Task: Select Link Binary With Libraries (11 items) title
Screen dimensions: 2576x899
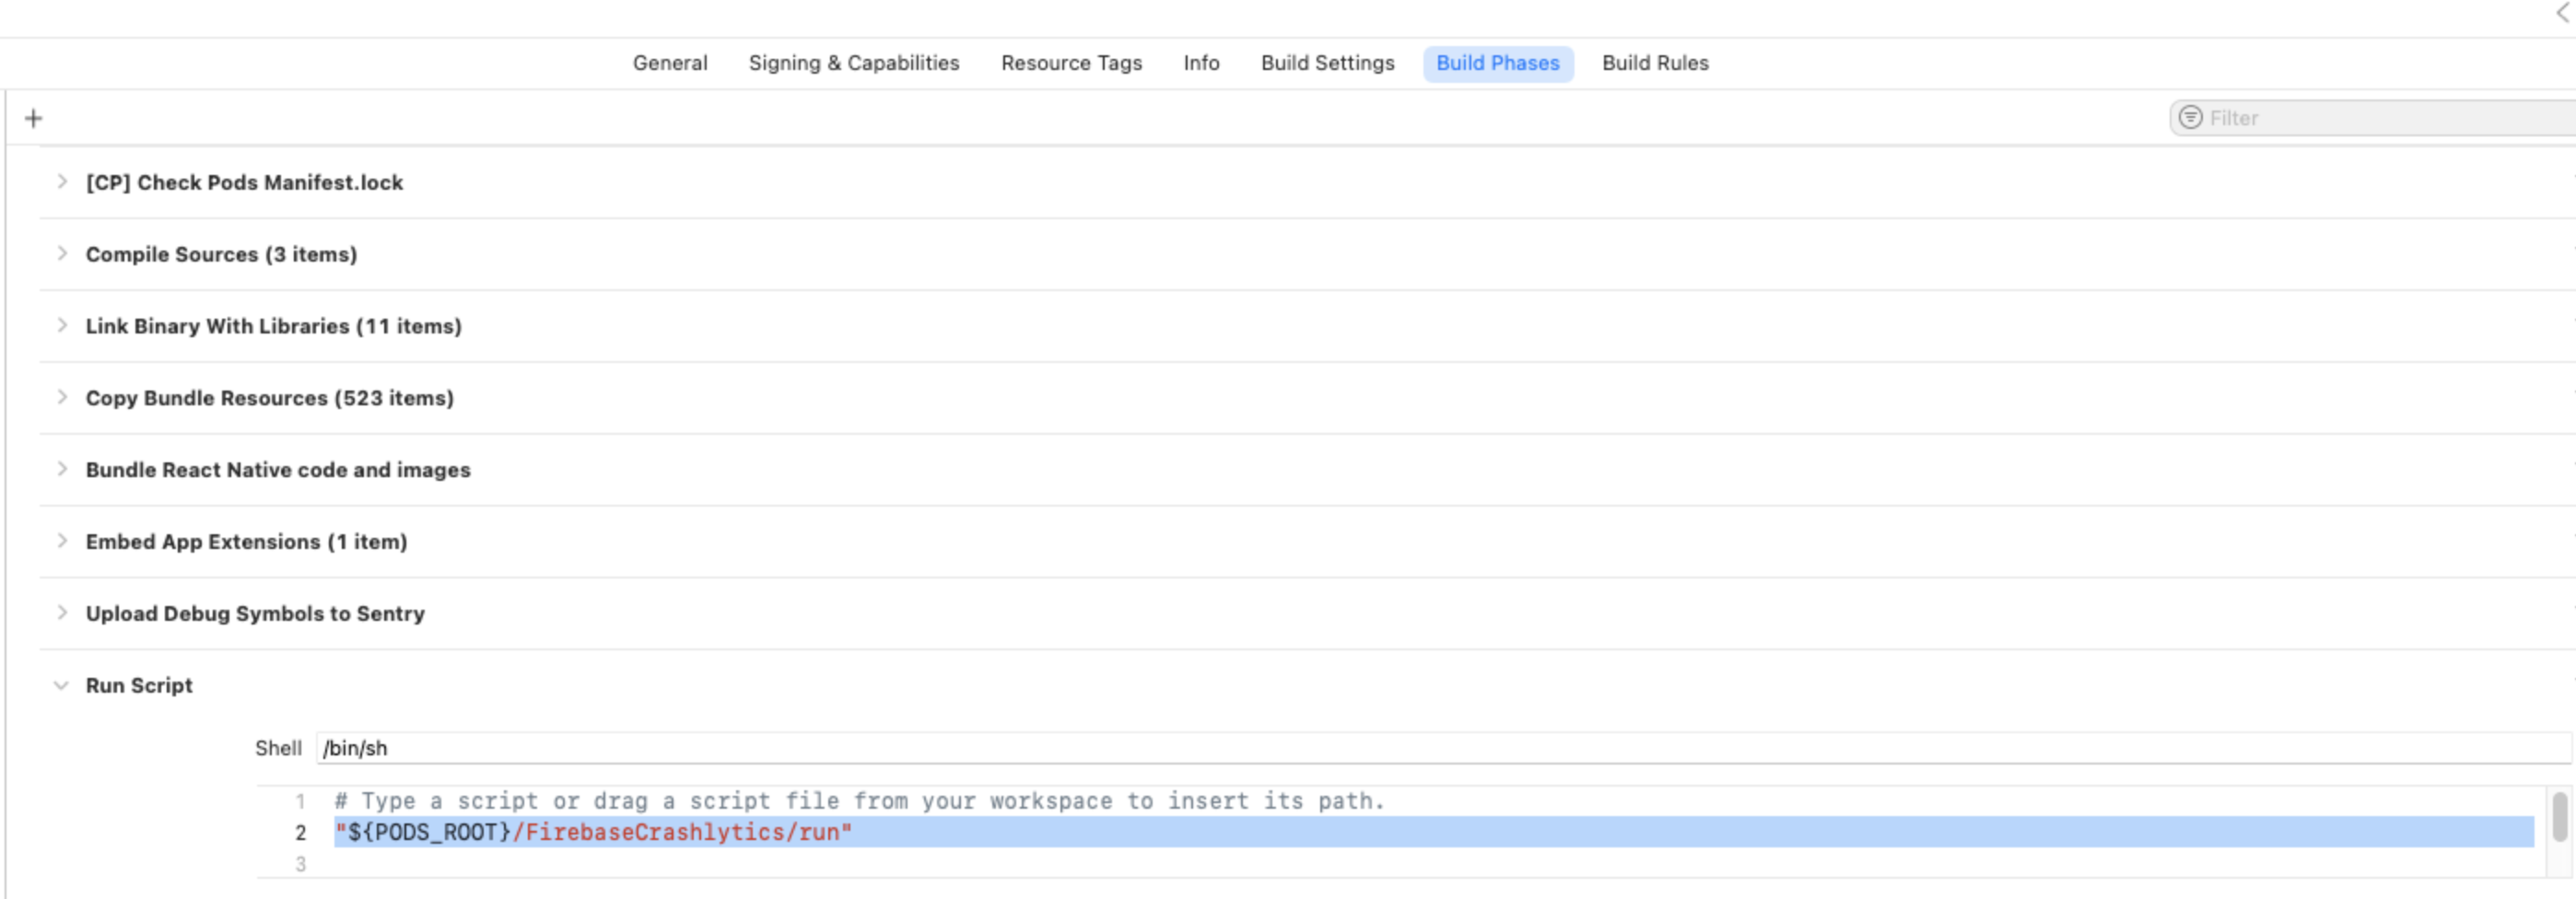Action: click(x=274, y=326)
